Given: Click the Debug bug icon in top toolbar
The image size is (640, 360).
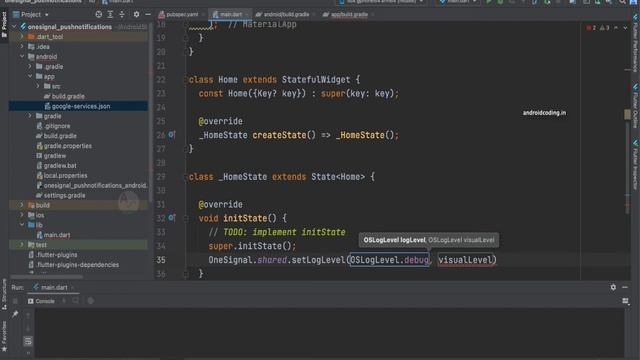Looking at the screenshot, I should tap(500, 2).
